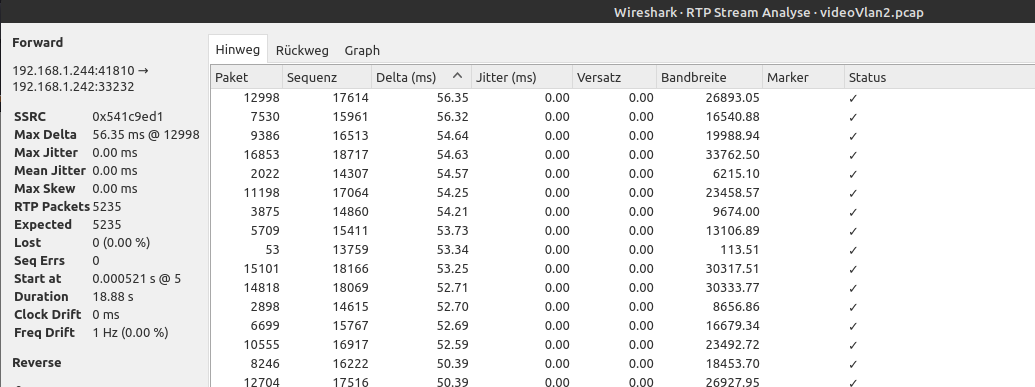
Task: Select the row for packet 3875
Action: 622,212
